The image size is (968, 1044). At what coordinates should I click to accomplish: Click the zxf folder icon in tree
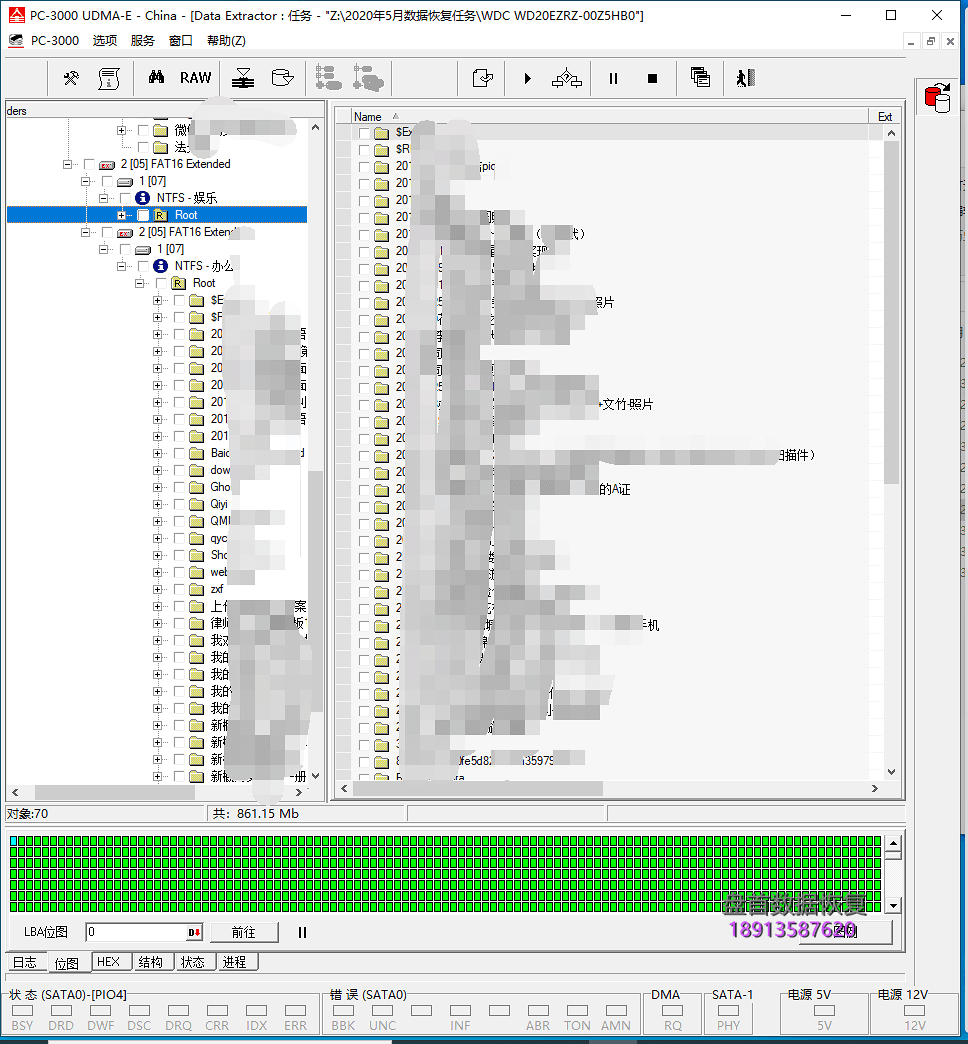point(196,589)
